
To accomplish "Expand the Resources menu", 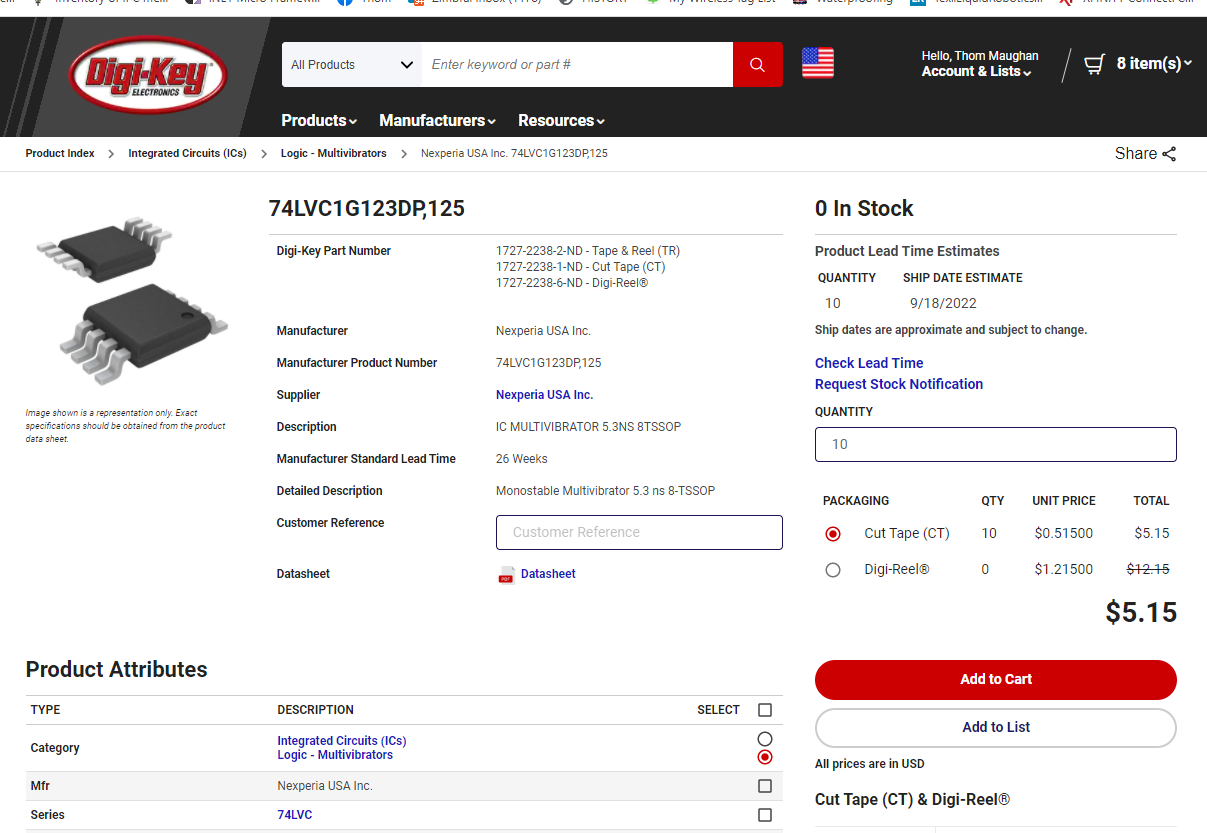I will 561,121.
